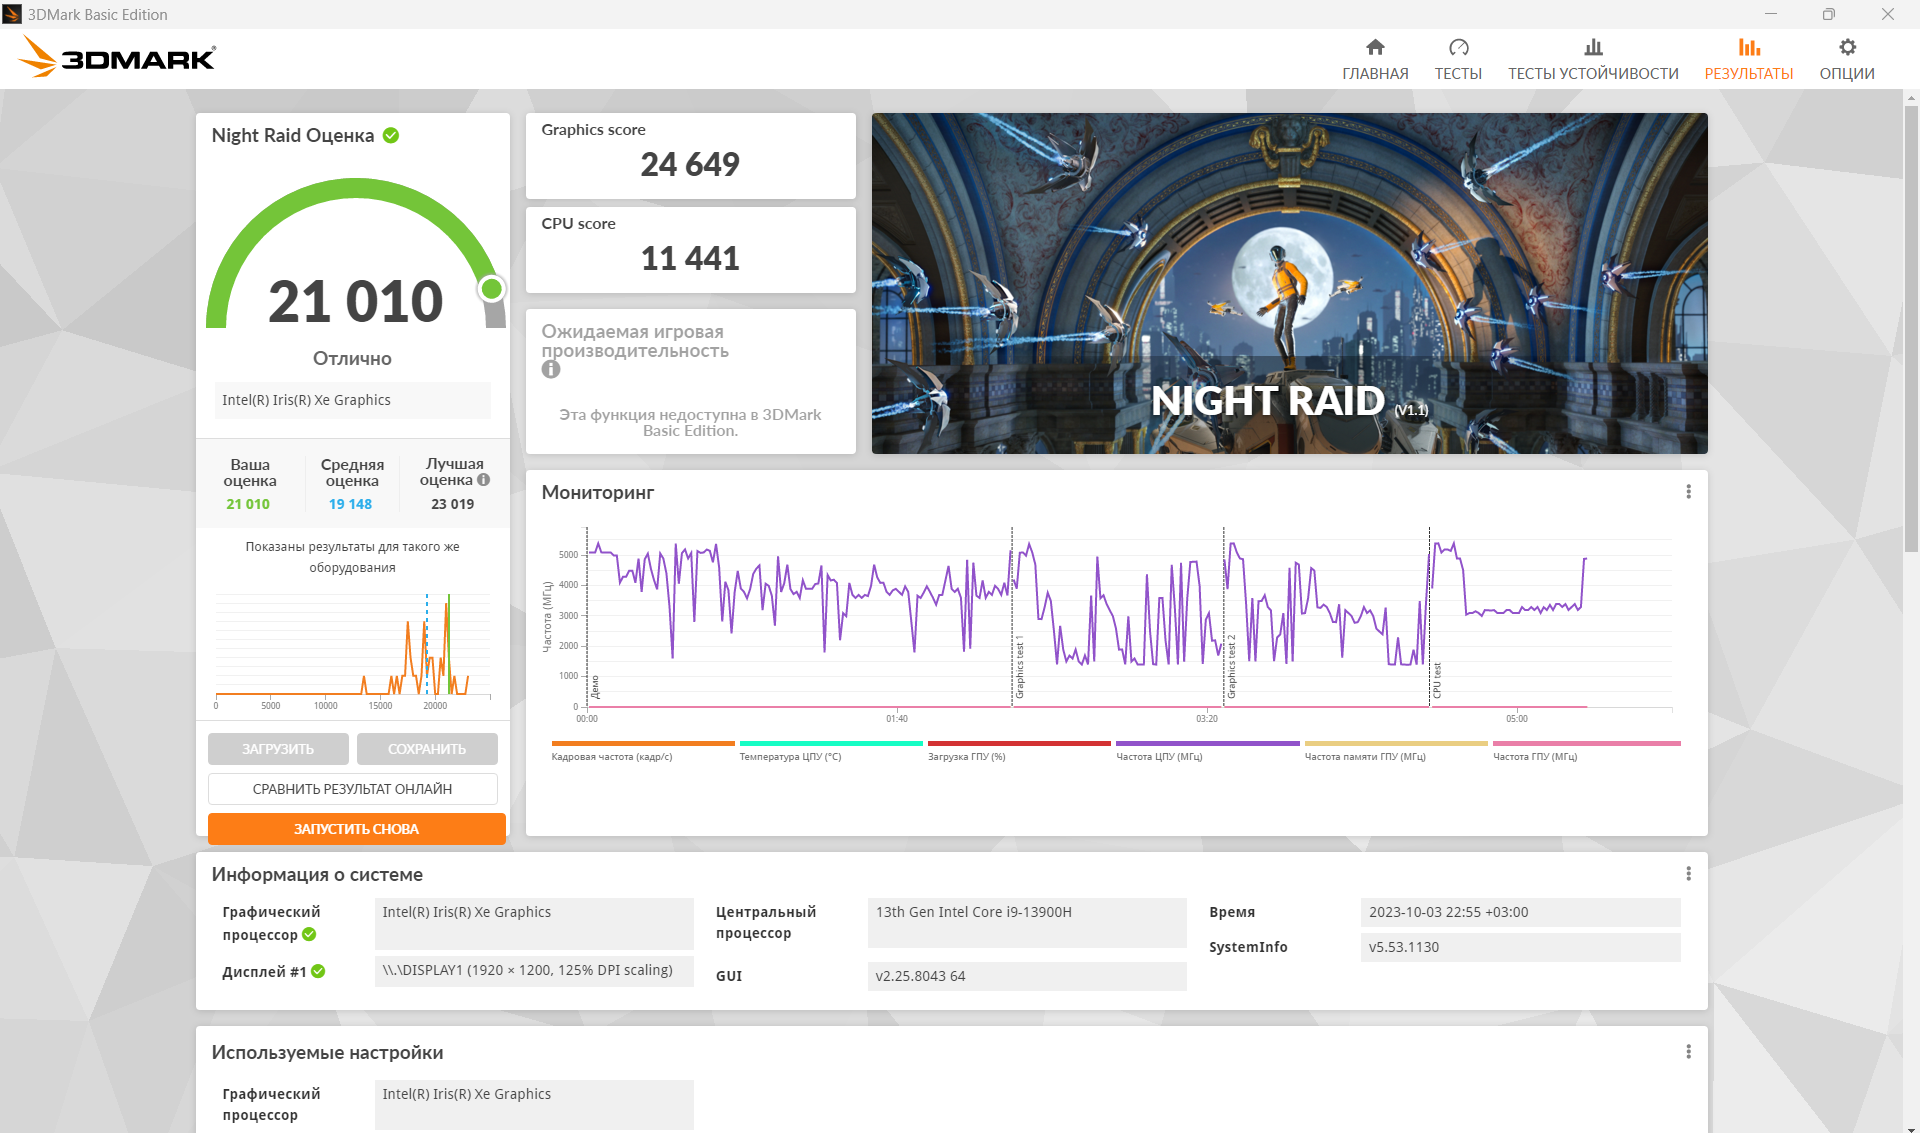
Task: Toggle the Кадровая частота legend series
Action: coord(643,751)
